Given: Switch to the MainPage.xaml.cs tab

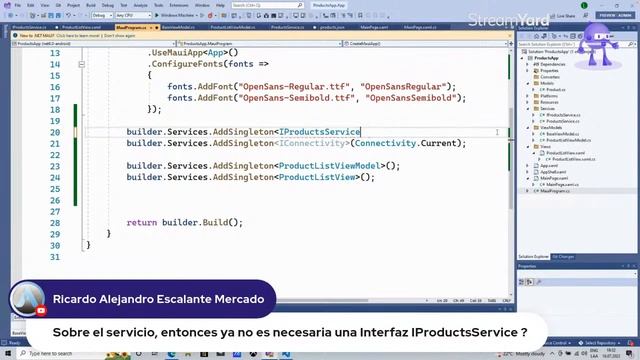Looking at the screenshot, I should (x=420, y=27).
